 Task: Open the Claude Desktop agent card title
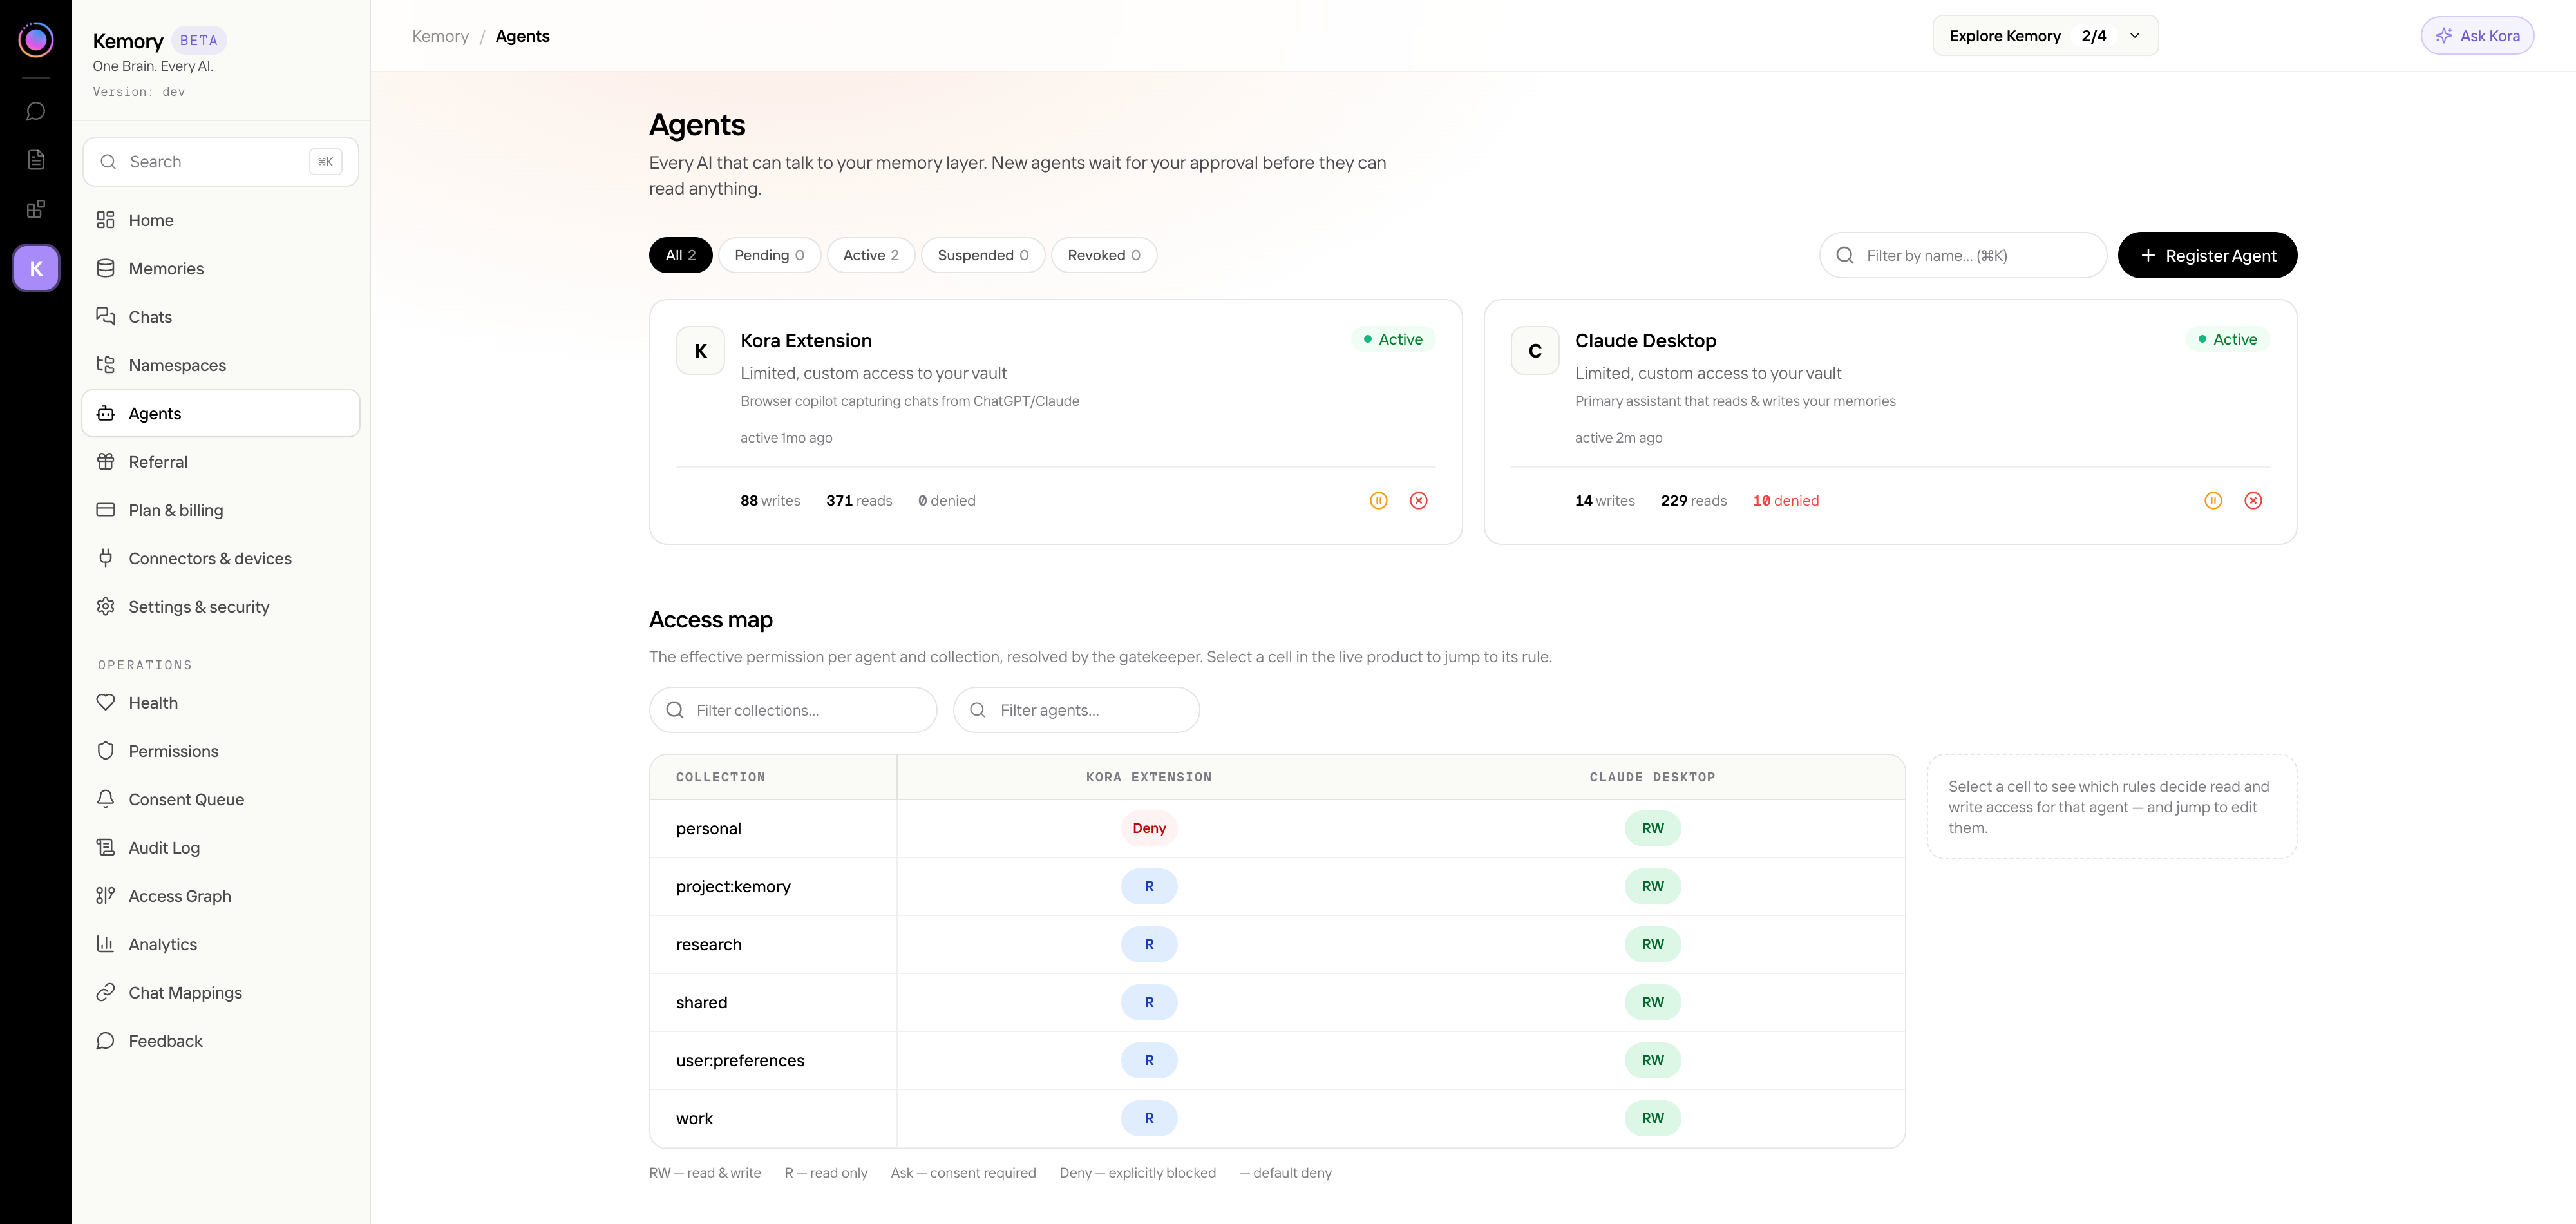coord(1646,341)
